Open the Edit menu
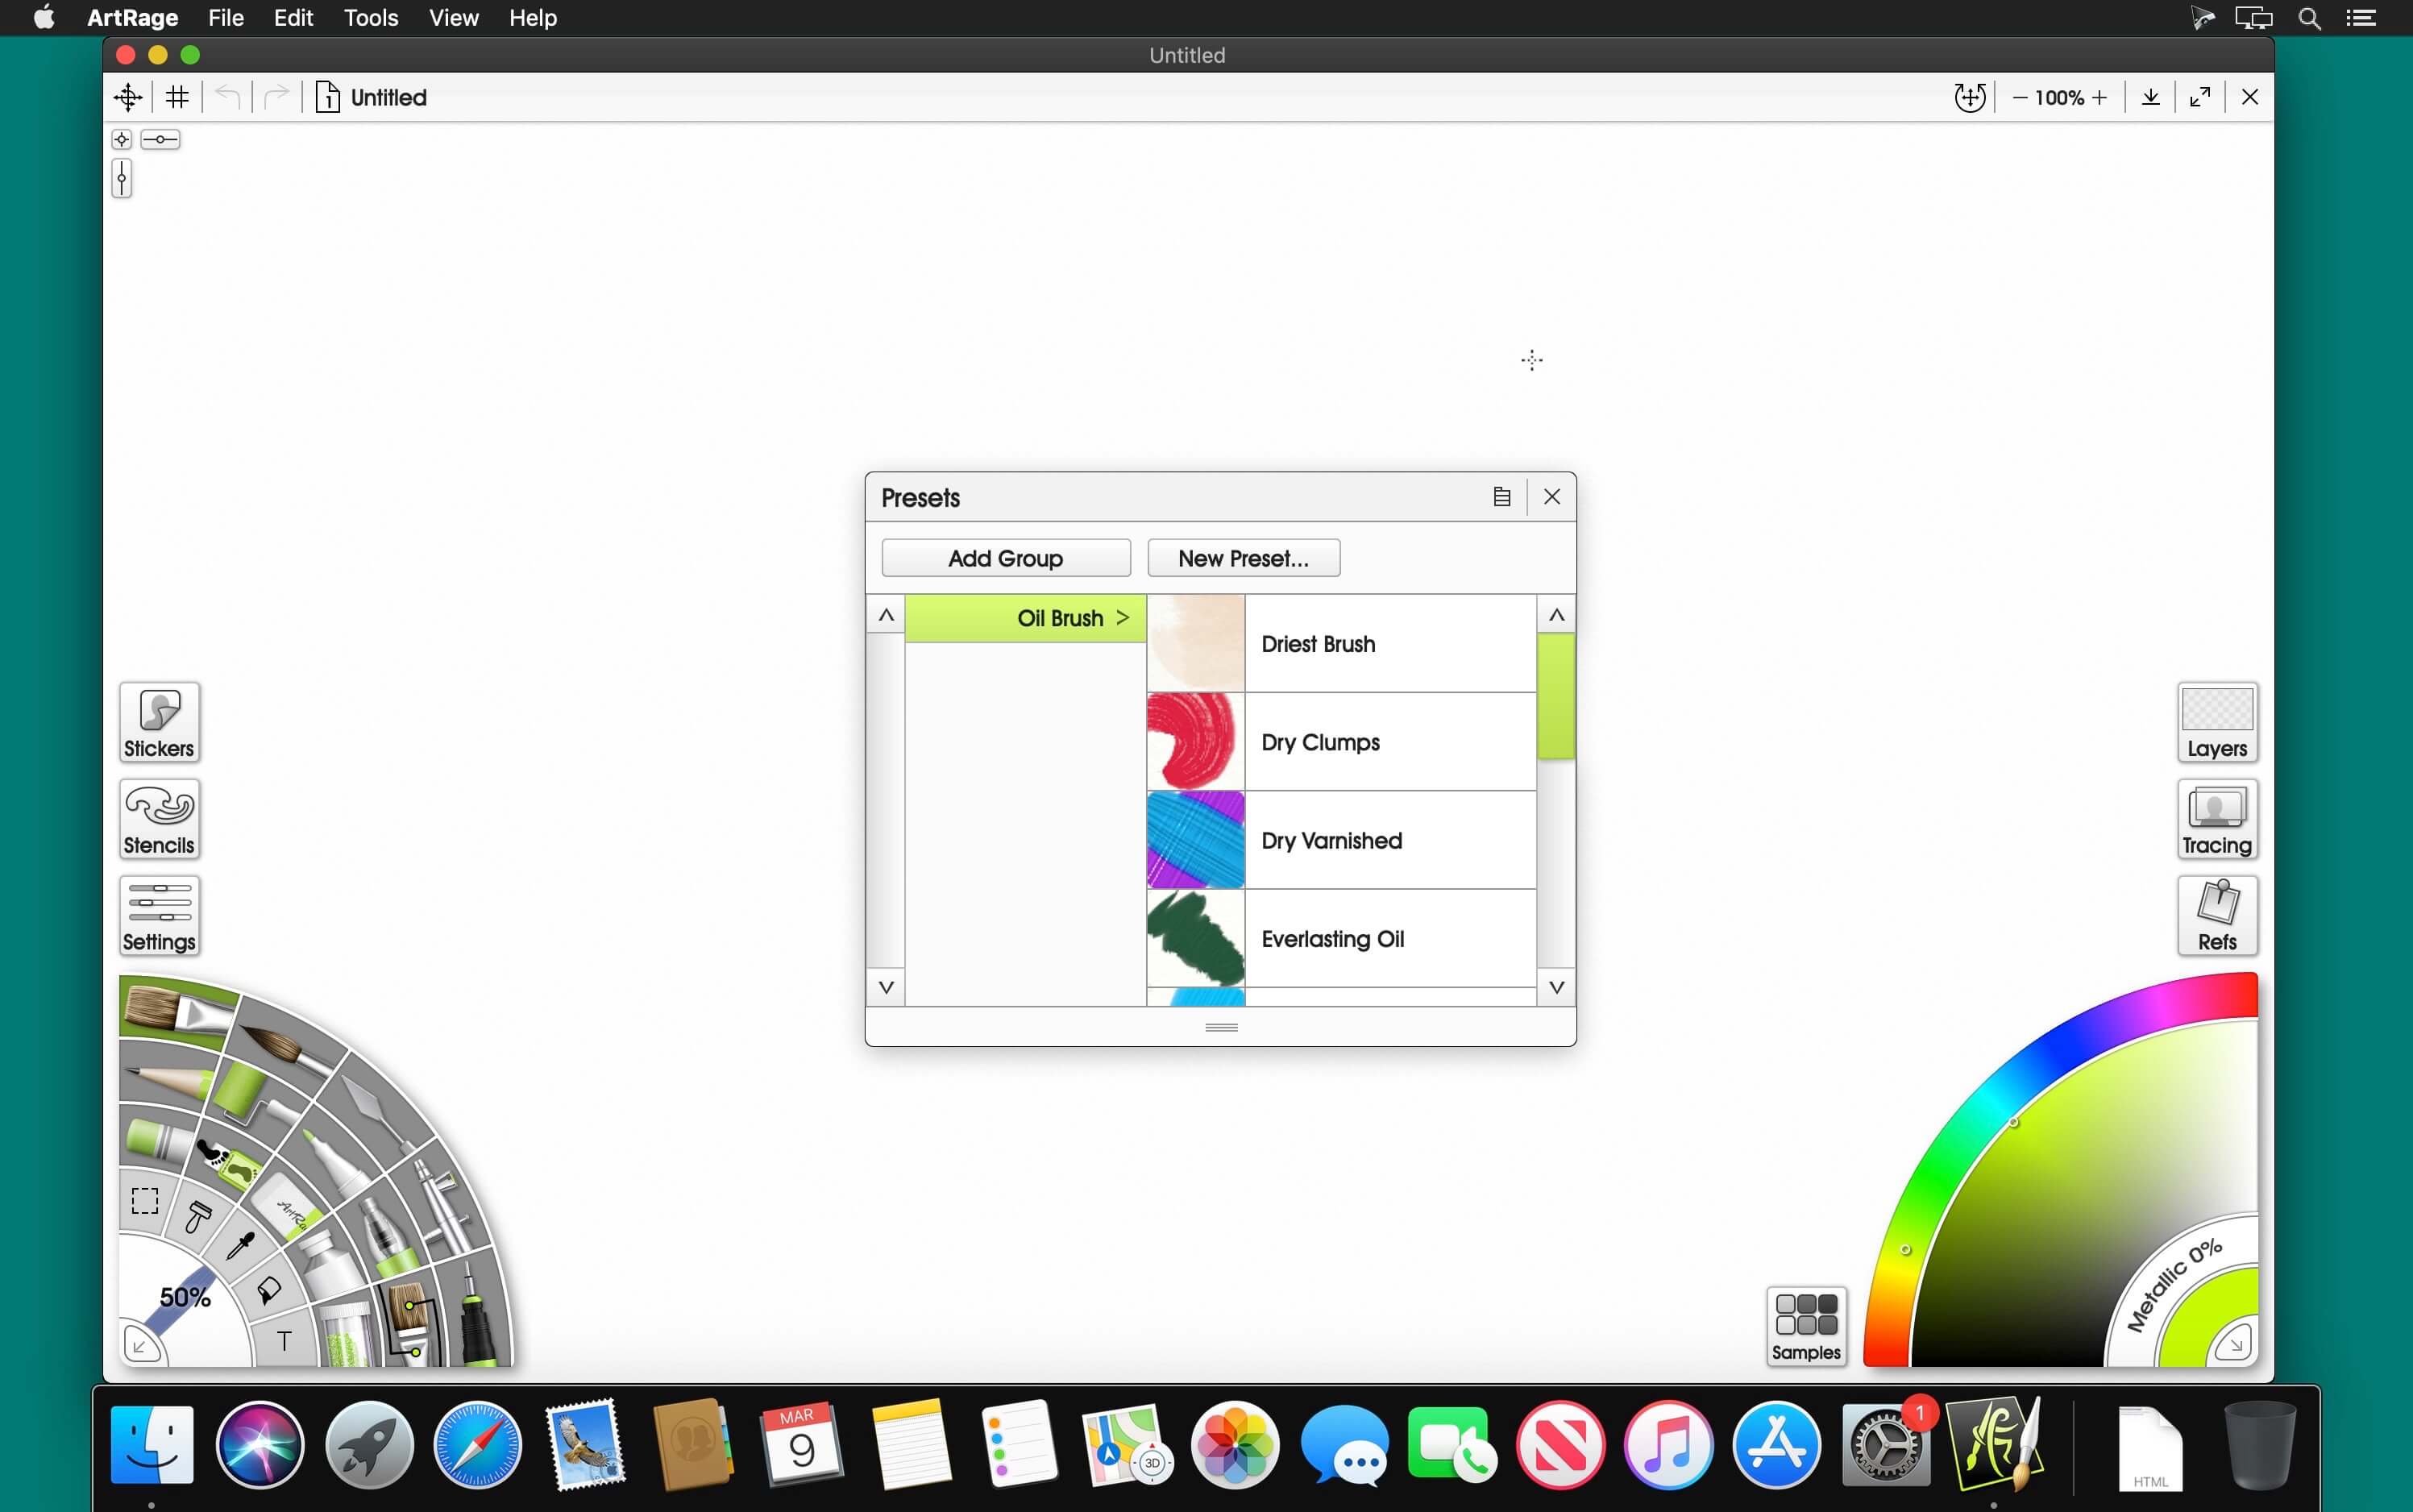This screenshot has width=2413, height=1512. coord(294,18)
